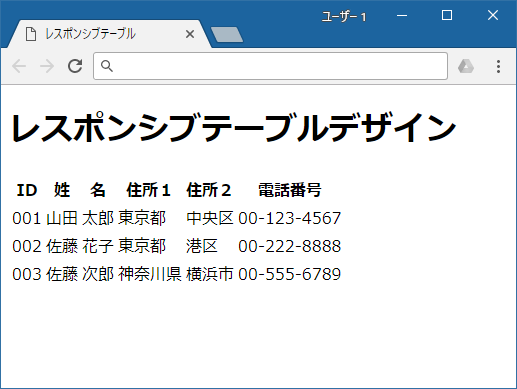Image resolution: width=517 pixels, height=389 pixels.
Task: Focus the address bar input
Action: [270, 66]
